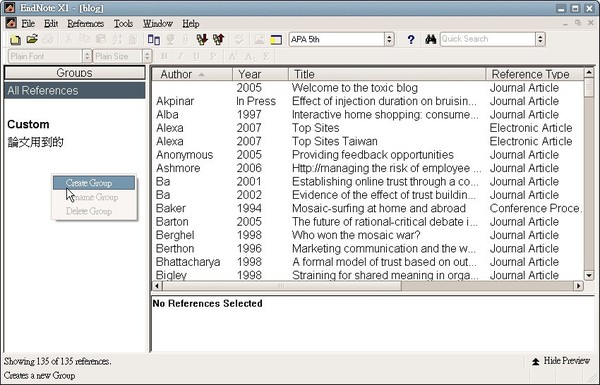
Task: Choose Create Group in context menu
Action: (x=94, y=183)
